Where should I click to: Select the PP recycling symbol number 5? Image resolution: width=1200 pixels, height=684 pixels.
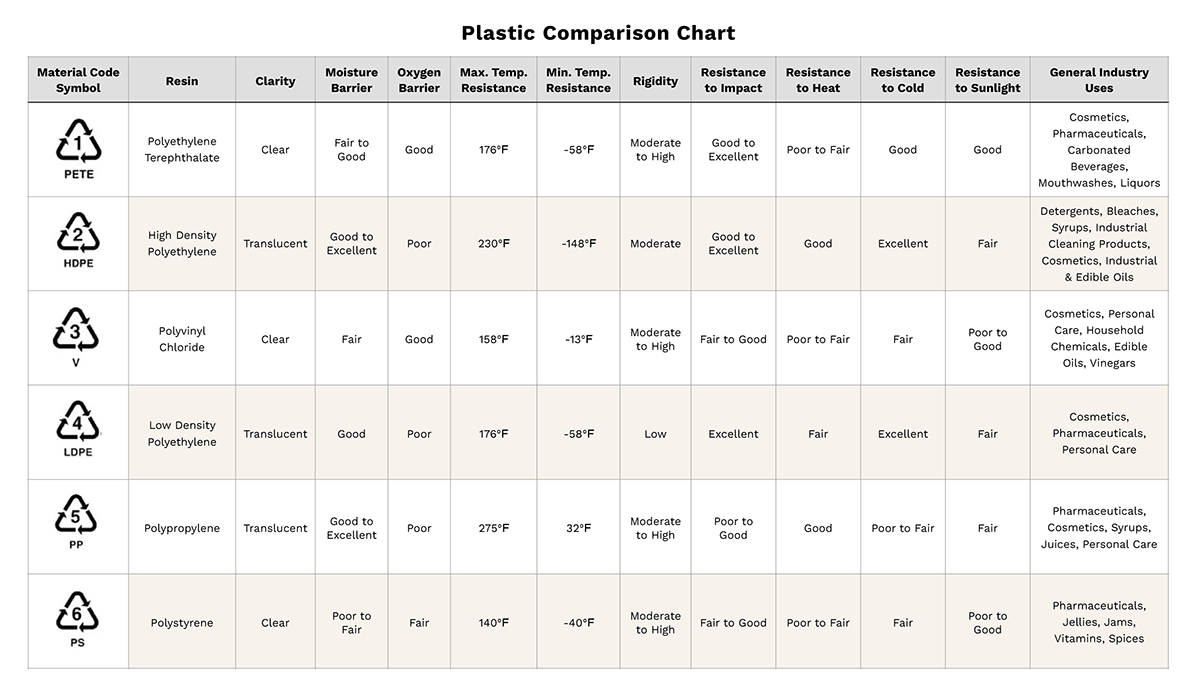77,520
